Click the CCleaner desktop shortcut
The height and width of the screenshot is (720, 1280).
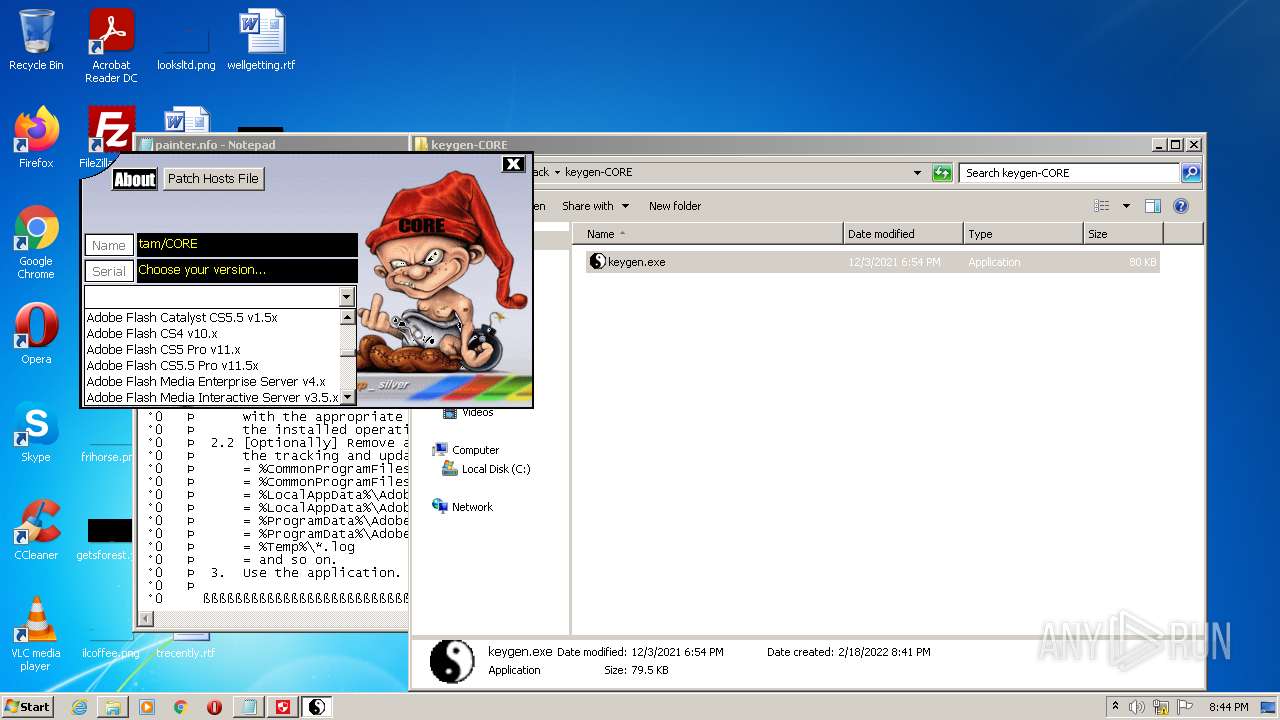pos(36,530)
